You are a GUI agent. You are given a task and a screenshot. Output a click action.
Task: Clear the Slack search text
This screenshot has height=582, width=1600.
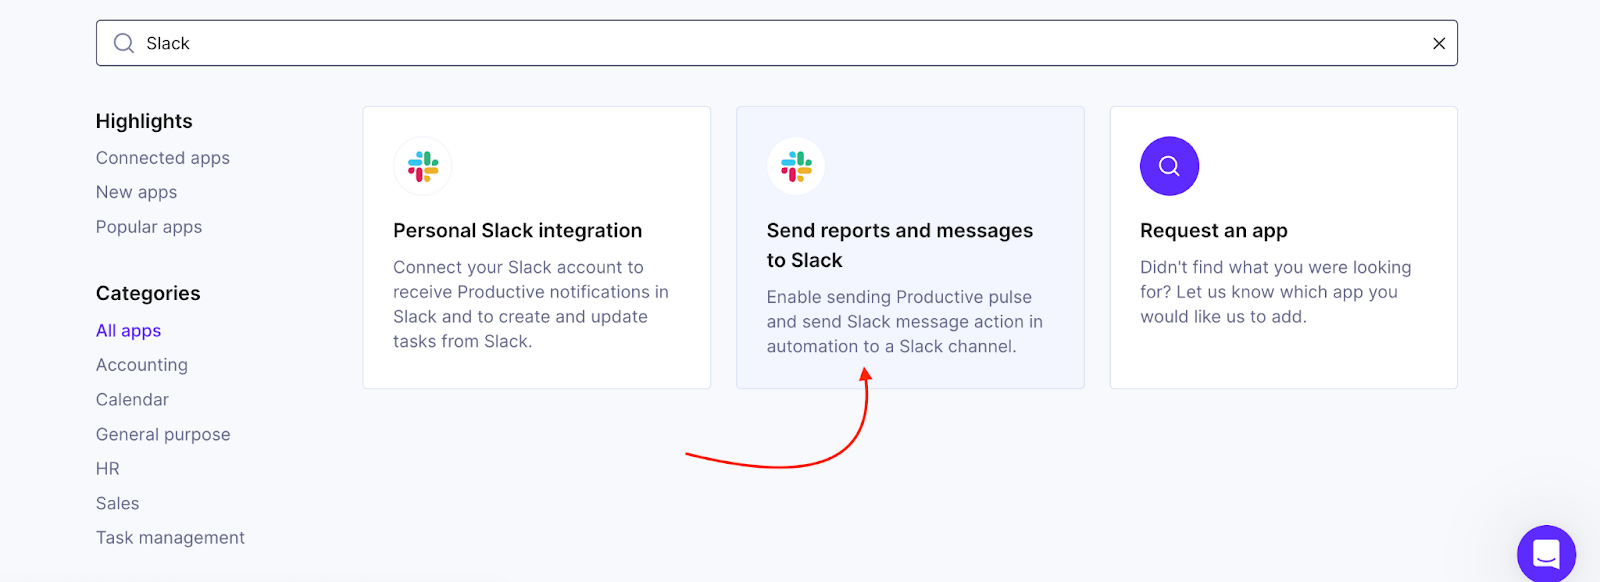1439,43
